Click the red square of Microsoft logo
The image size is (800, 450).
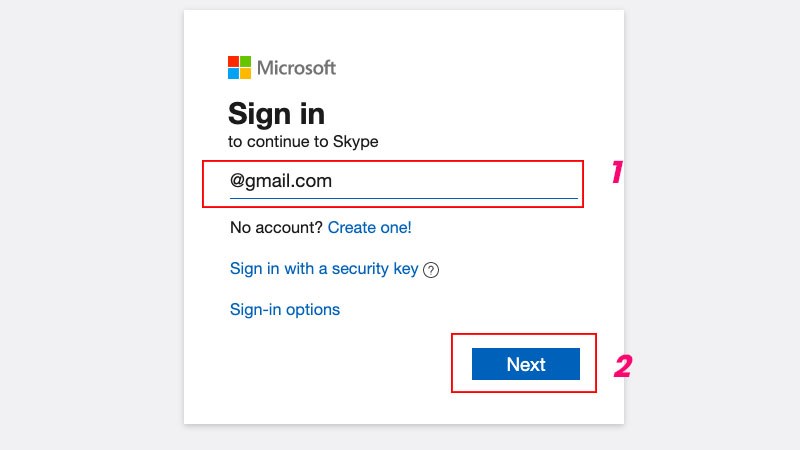[233, 62]
